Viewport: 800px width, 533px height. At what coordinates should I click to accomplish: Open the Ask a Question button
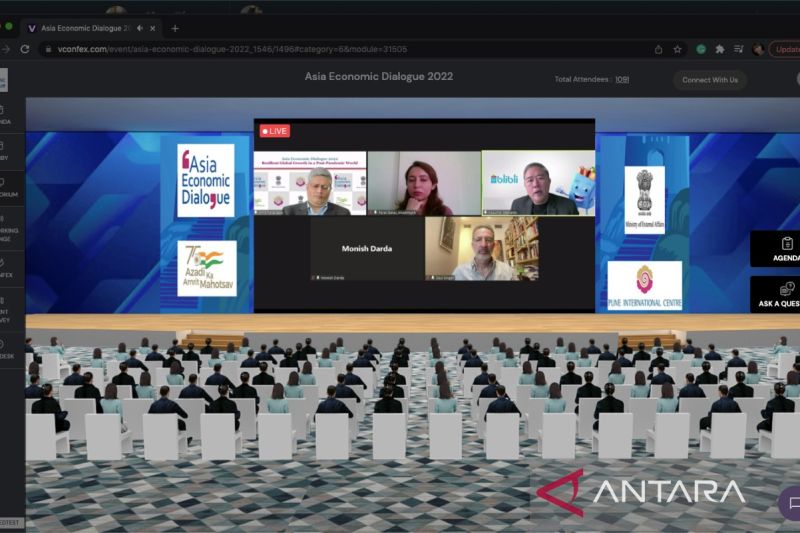(776, 295)
